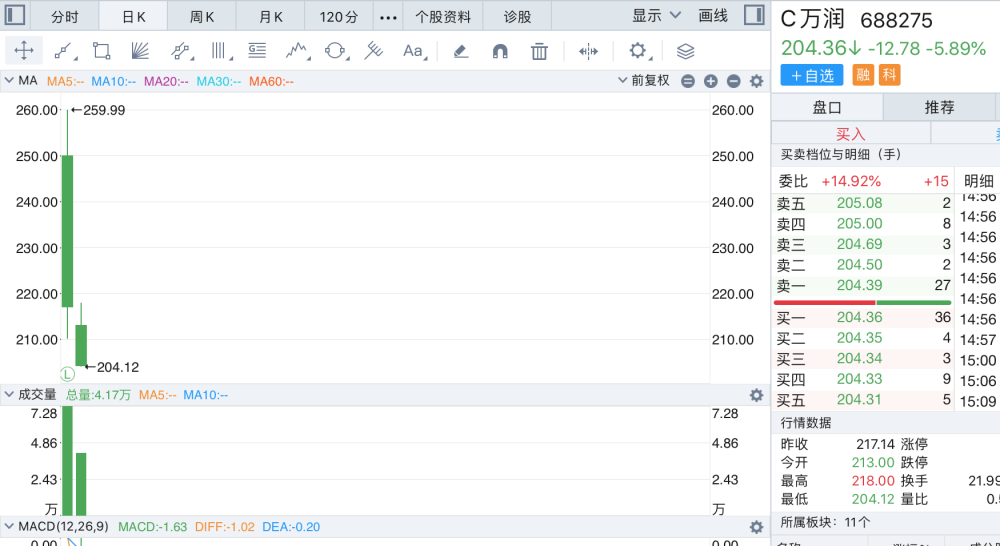
Task: Toggle the left sidebar panel
Action: pos(15,15)
